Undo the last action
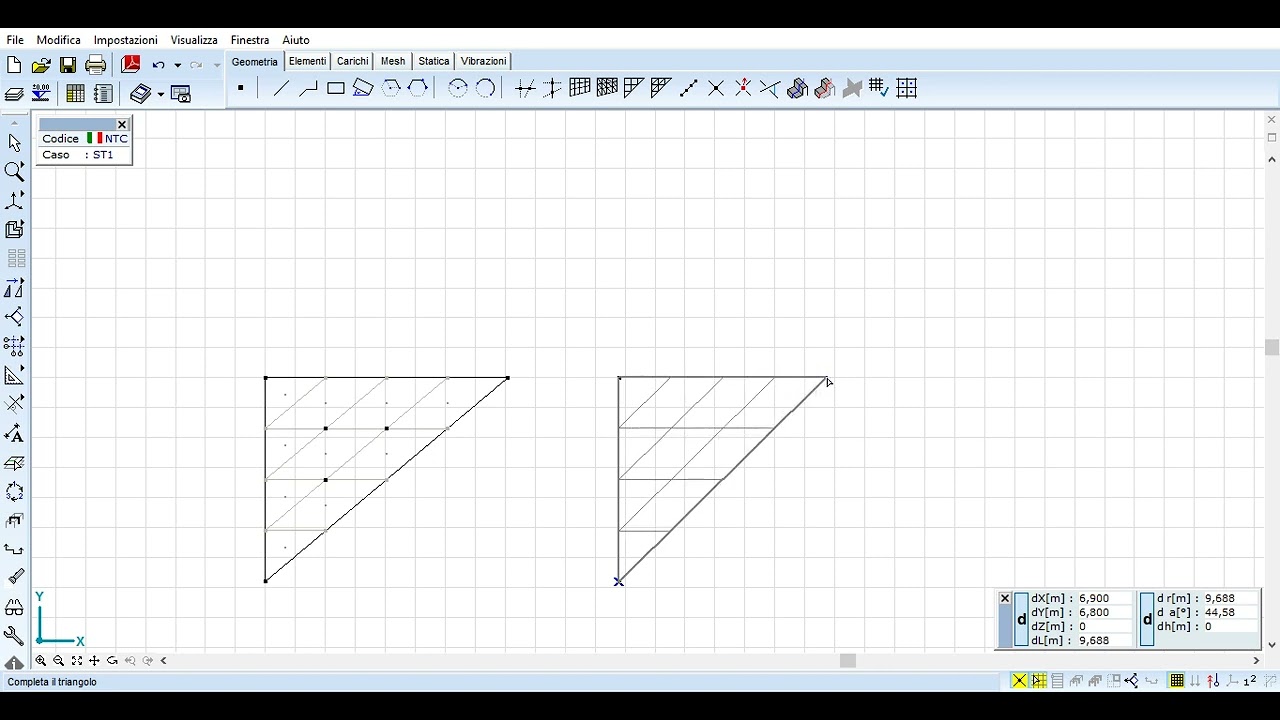 158,65
